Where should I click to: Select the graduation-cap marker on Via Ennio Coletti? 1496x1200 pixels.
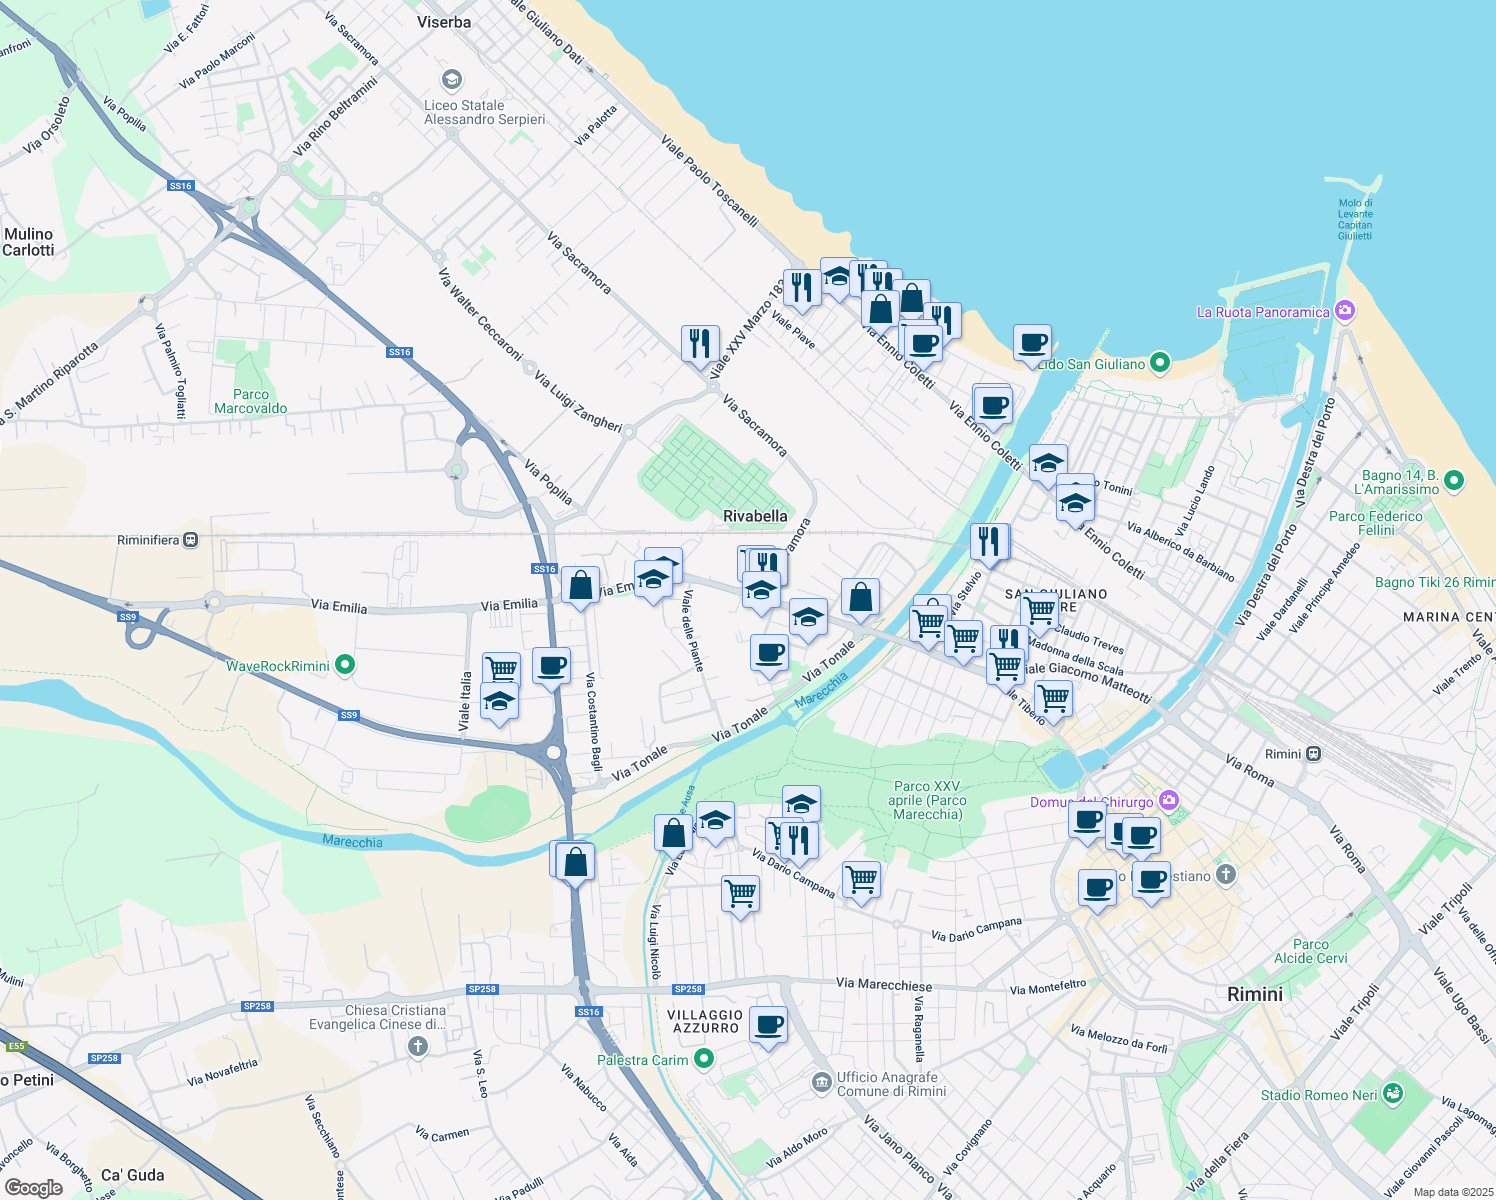point(1047,463)
